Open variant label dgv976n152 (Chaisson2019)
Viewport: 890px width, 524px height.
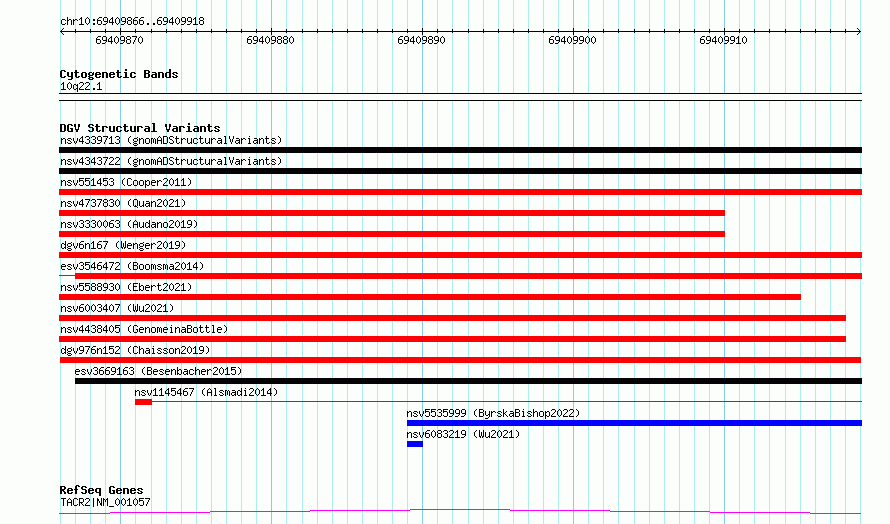click(135, 350)
